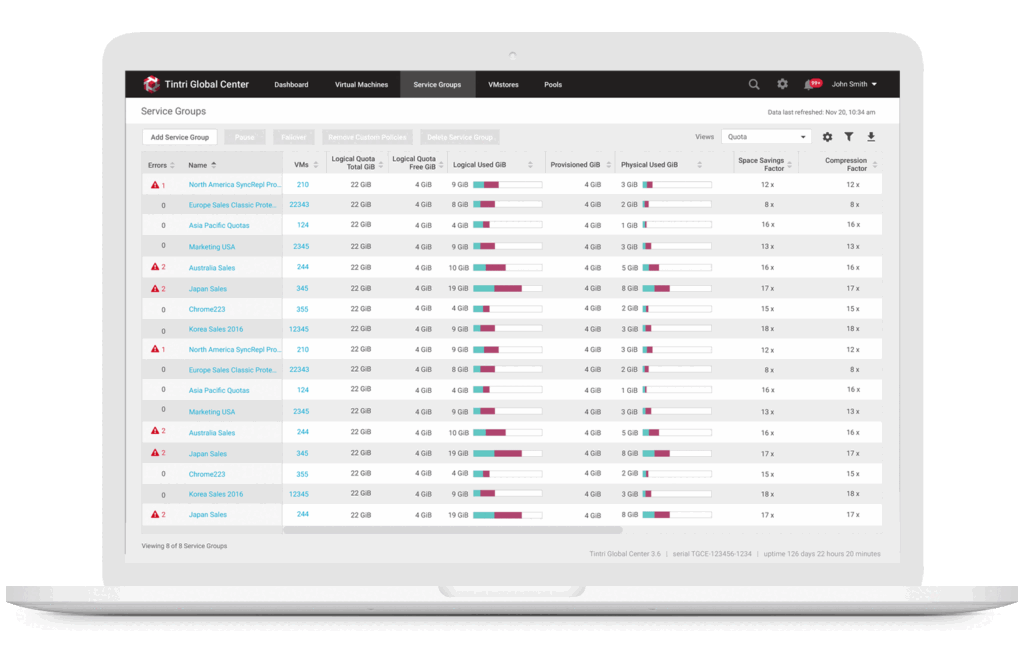Sort by Compression Factor arrows
This screenshot has height=666, width=1024.
tap(875, 165)
